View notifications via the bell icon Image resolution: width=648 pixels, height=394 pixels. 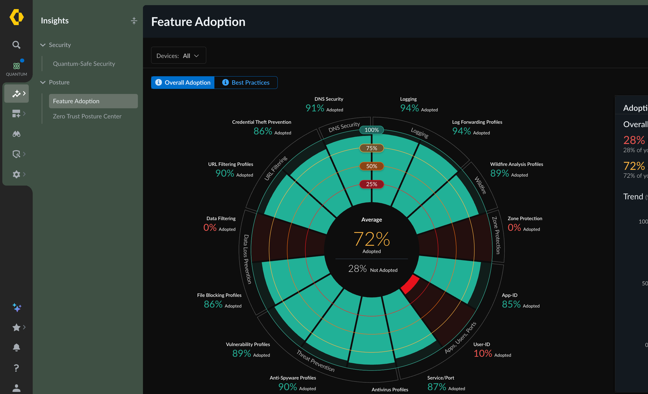(16, 347)
